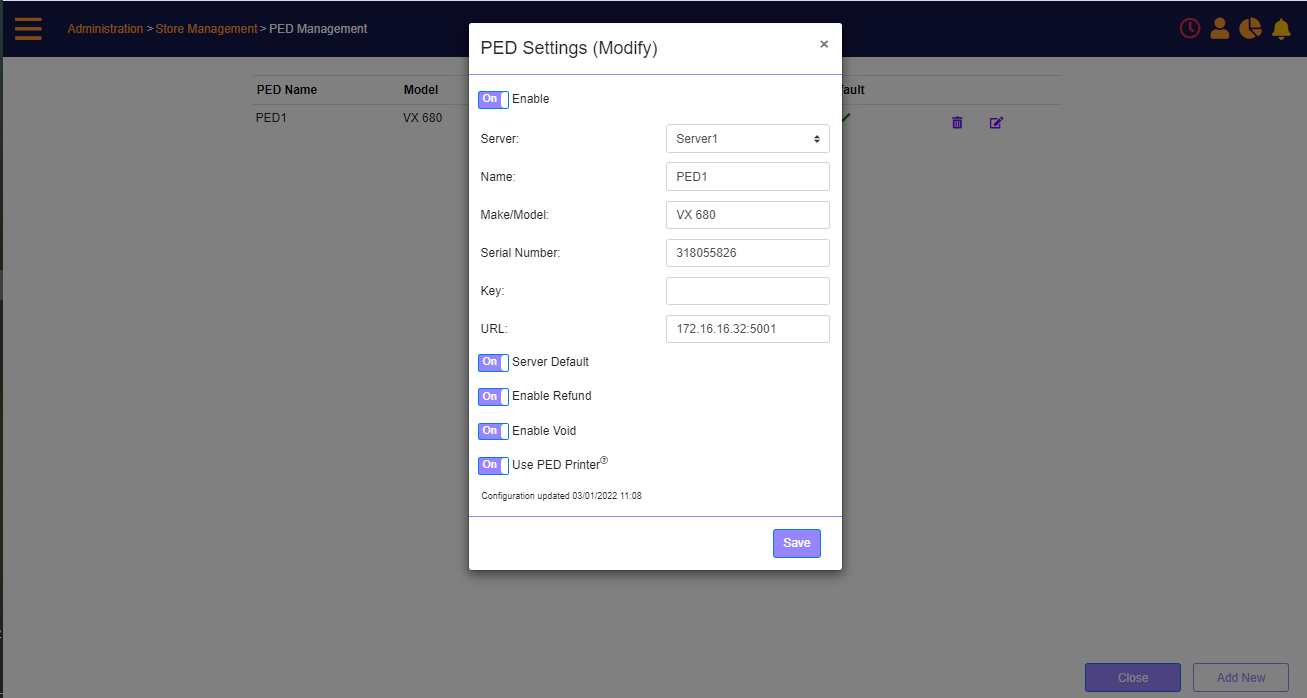Screen dimensions: 1307x698
Task: Open the Server dropdown showing Server1
Action: click(748, 139)
